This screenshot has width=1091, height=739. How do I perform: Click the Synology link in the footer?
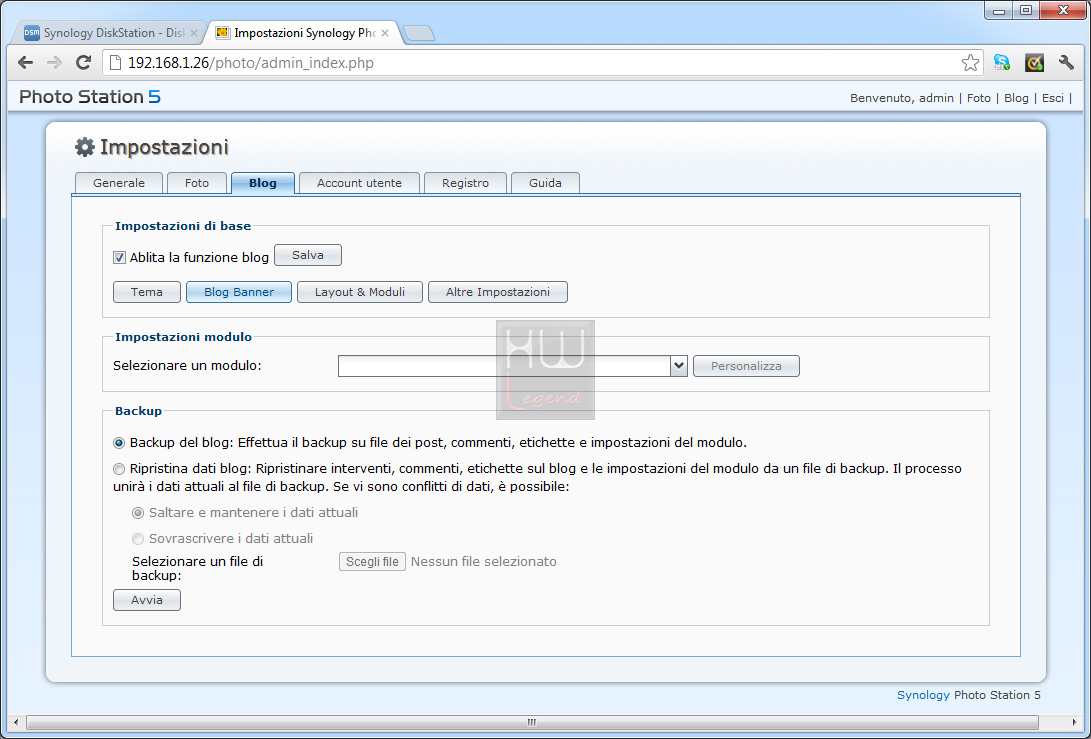point(923,695)
